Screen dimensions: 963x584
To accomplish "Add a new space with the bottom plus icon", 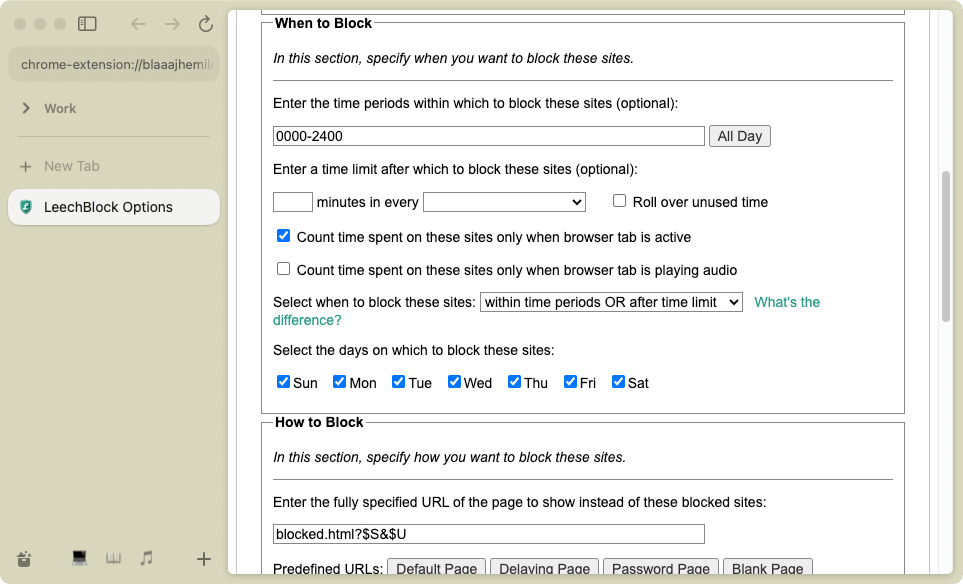I will pyautogui.click(x=203, y=559).
